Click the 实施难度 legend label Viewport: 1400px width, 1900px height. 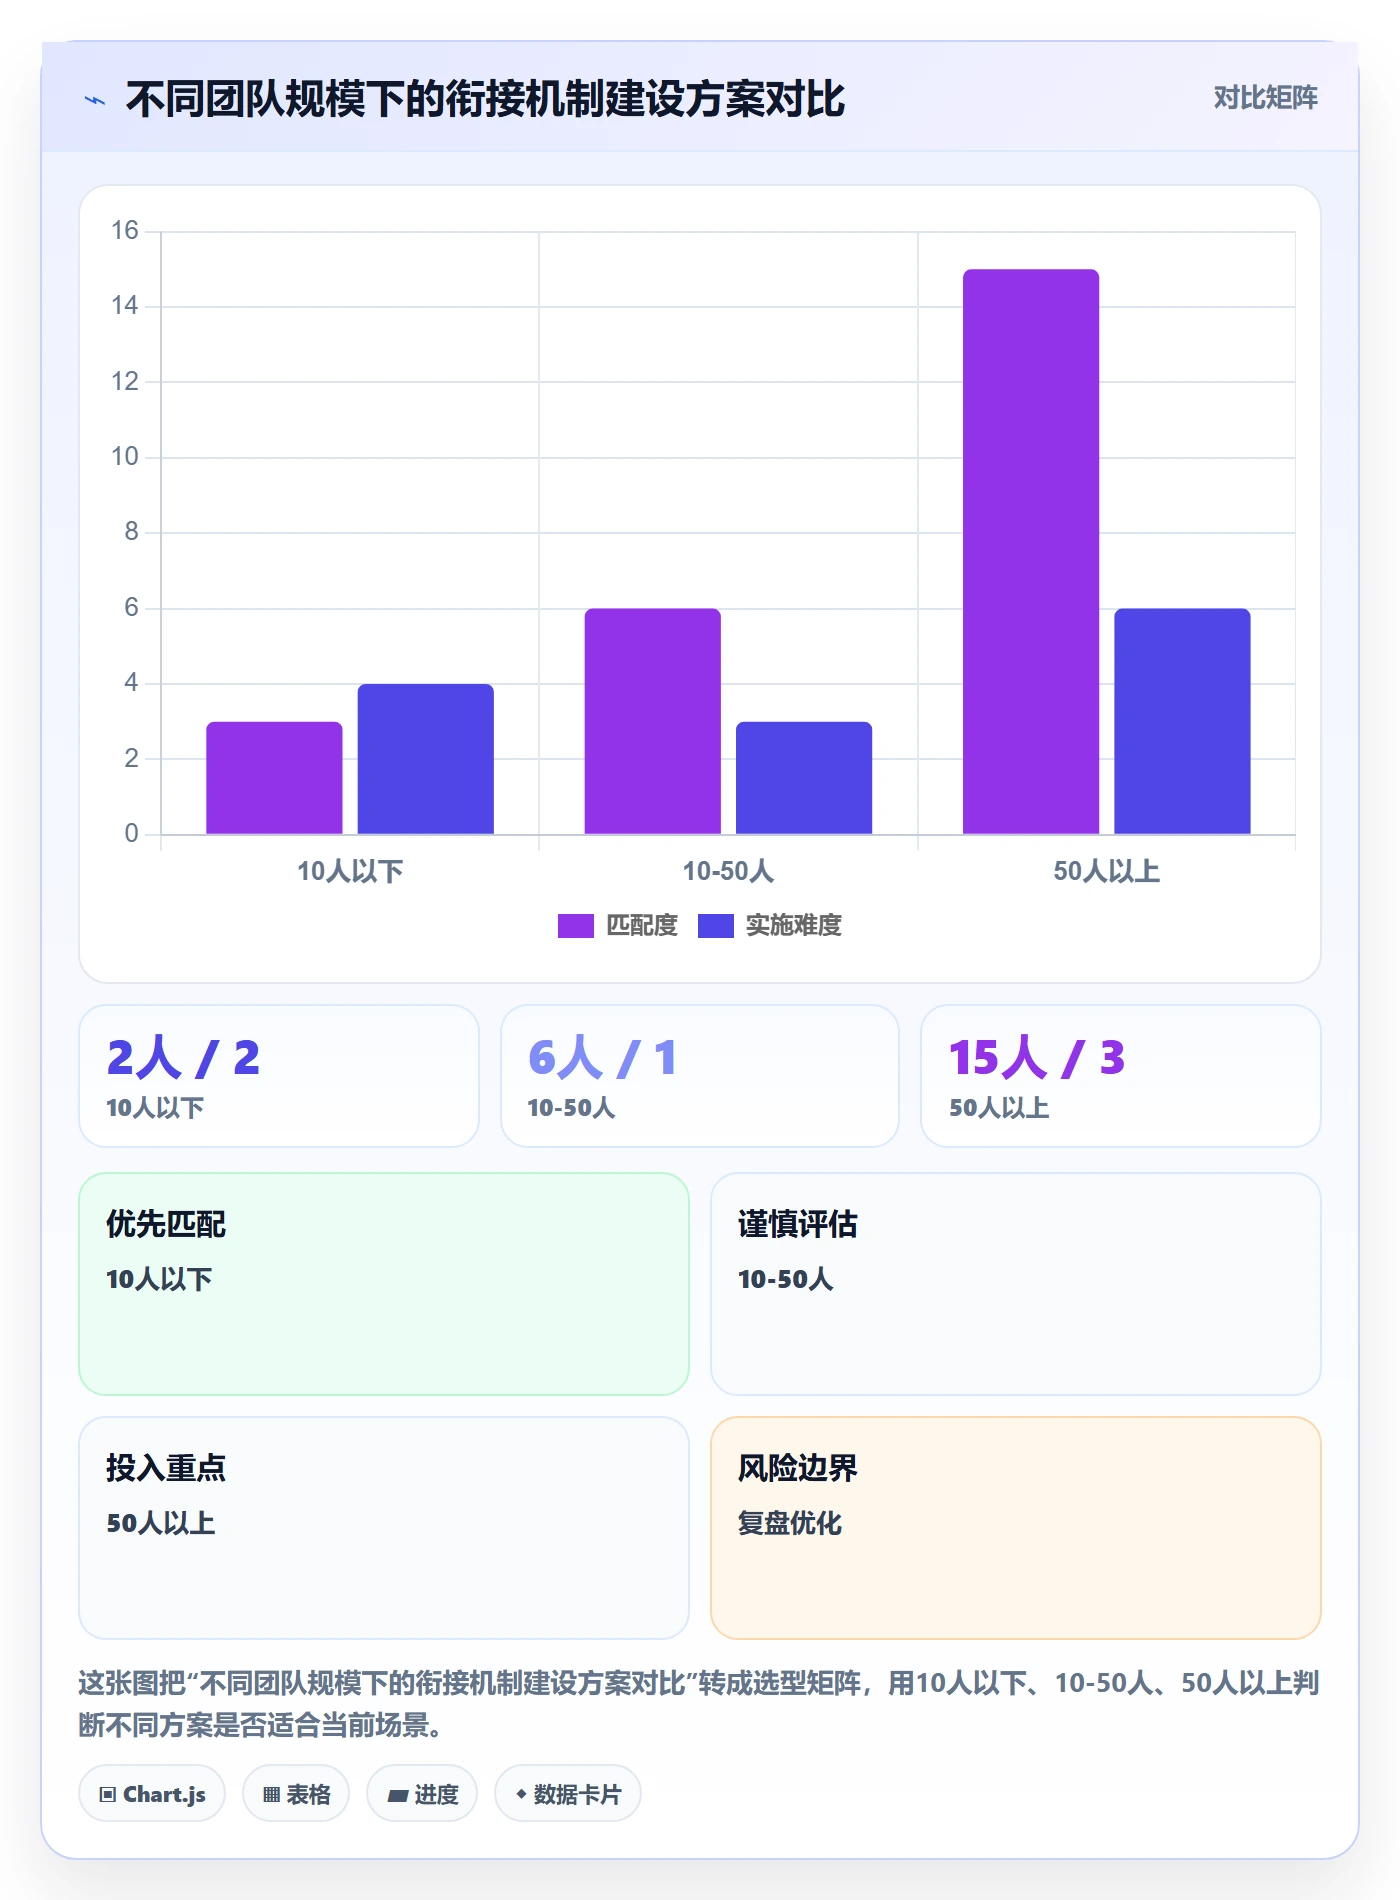coord(794,926)
